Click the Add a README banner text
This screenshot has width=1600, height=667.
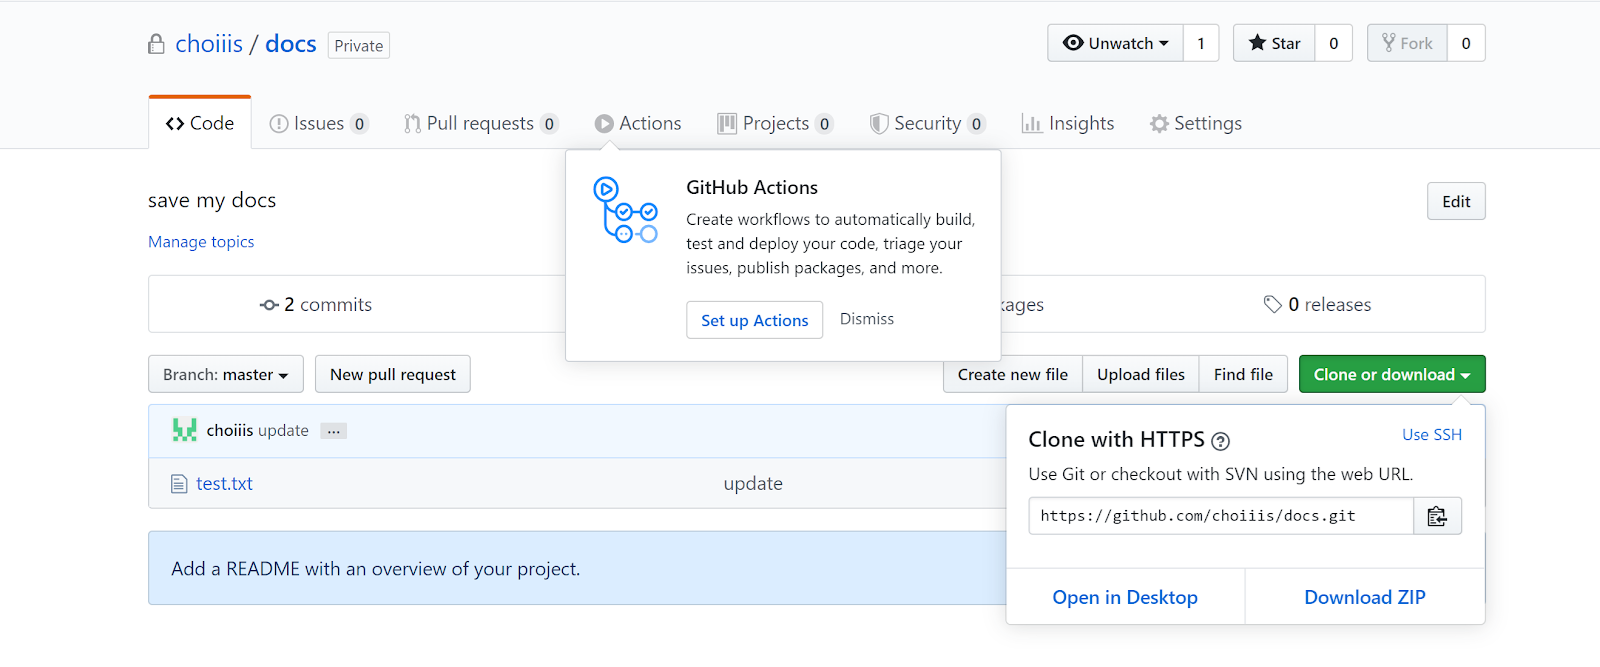376,569
